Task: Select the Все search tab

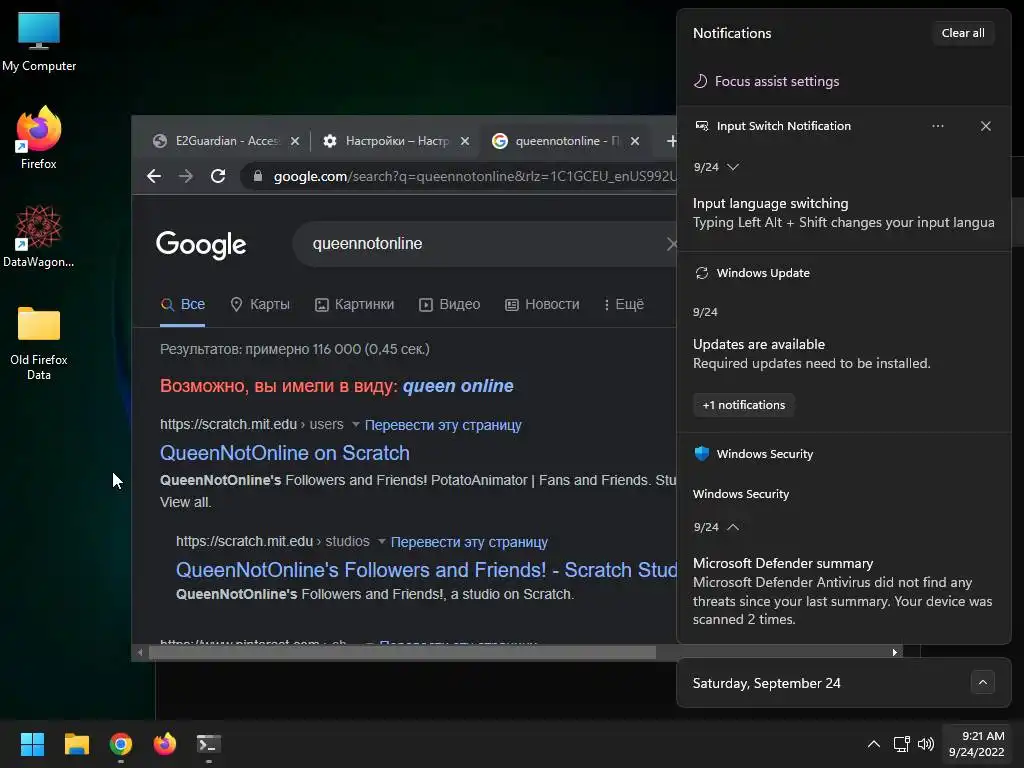Action: click(x=183, y=304)
